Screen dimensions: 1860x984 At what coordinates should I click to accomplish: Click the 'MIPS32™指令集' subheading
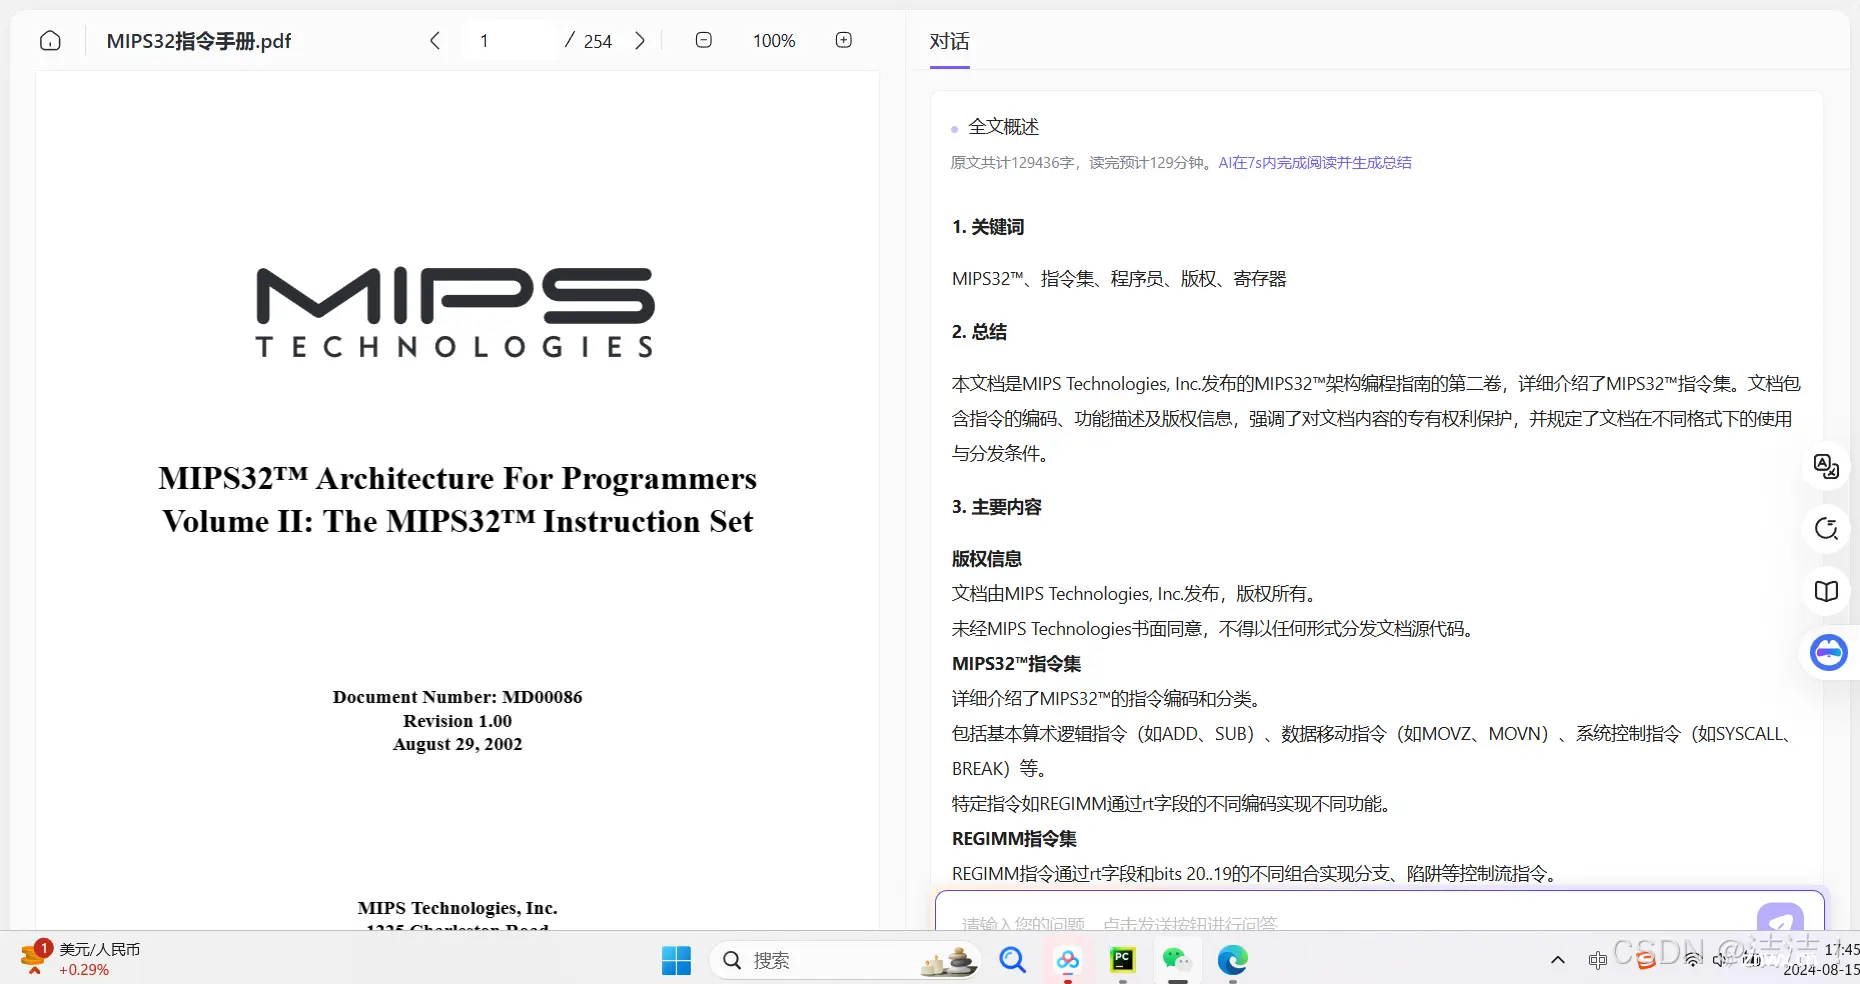(1016, 664)
